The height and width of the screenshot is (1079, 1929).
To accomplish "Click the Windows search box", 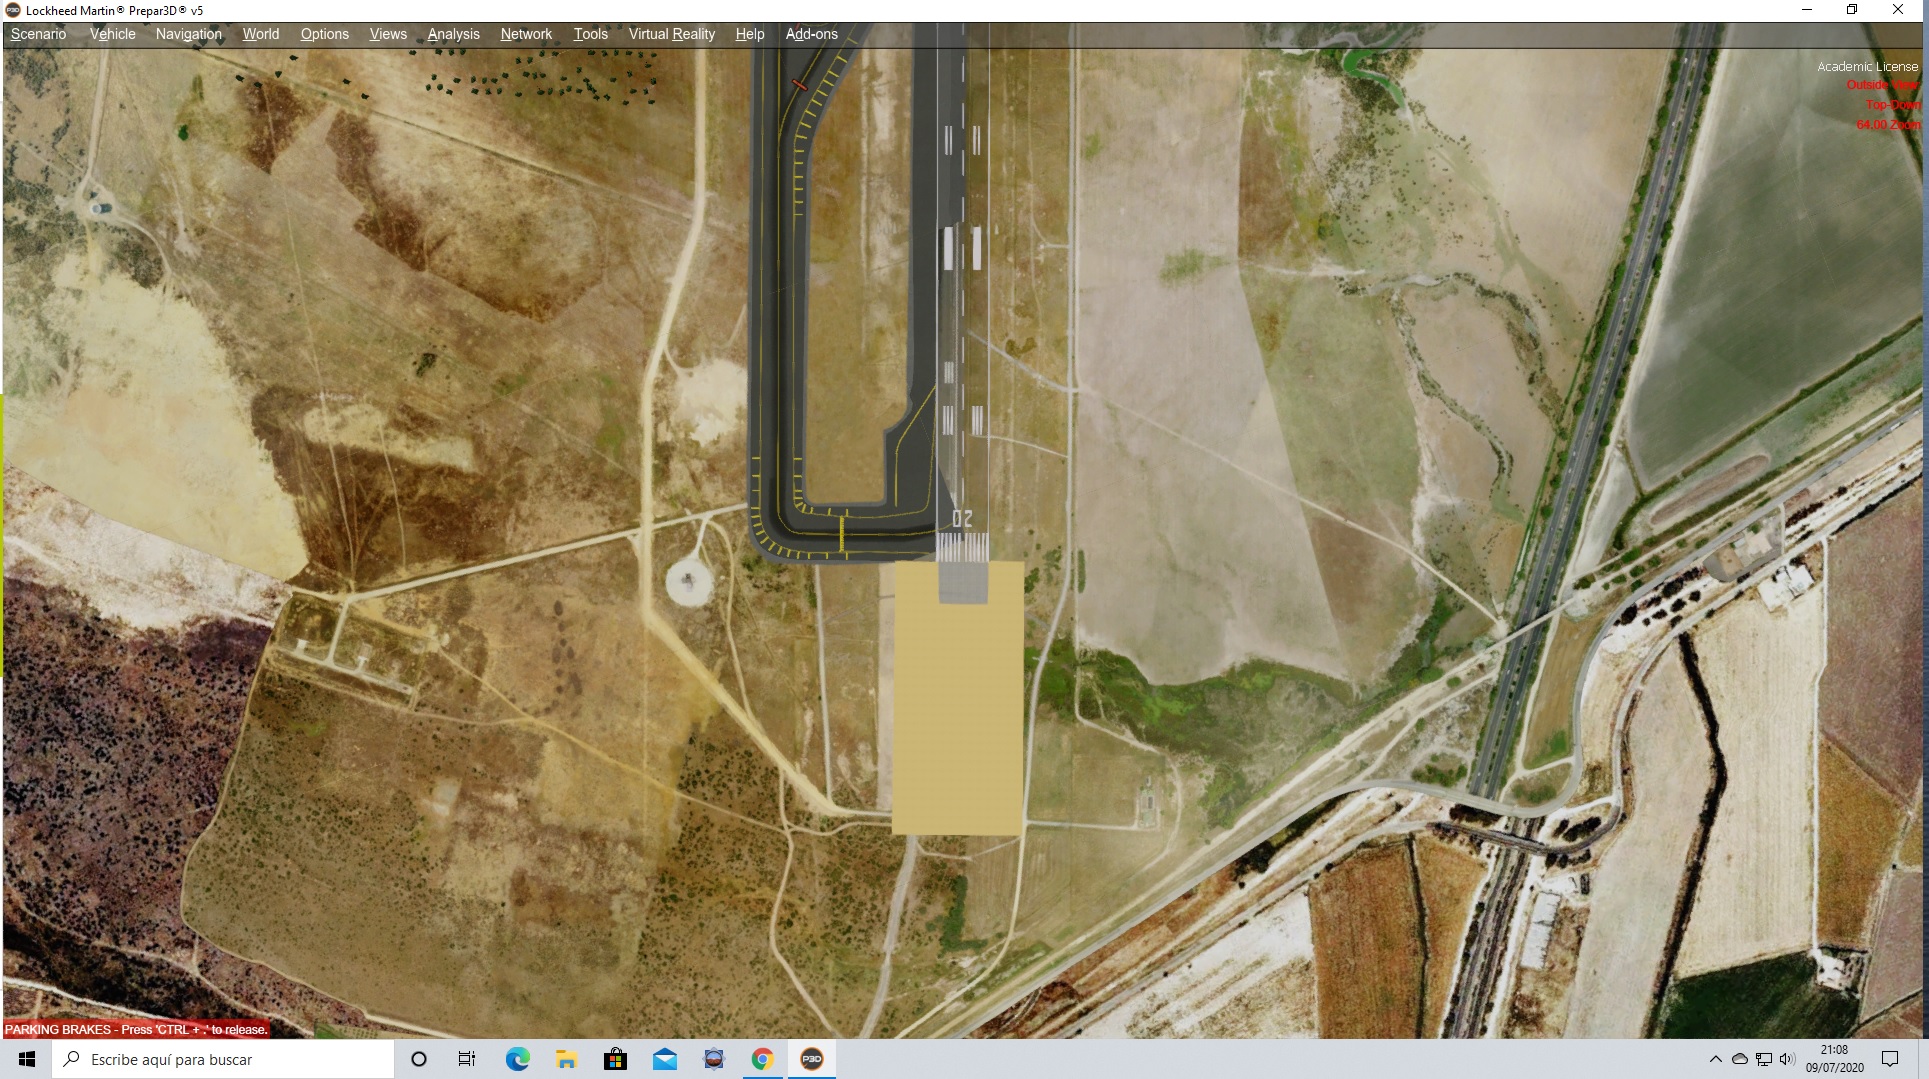I will point(224,1059).
